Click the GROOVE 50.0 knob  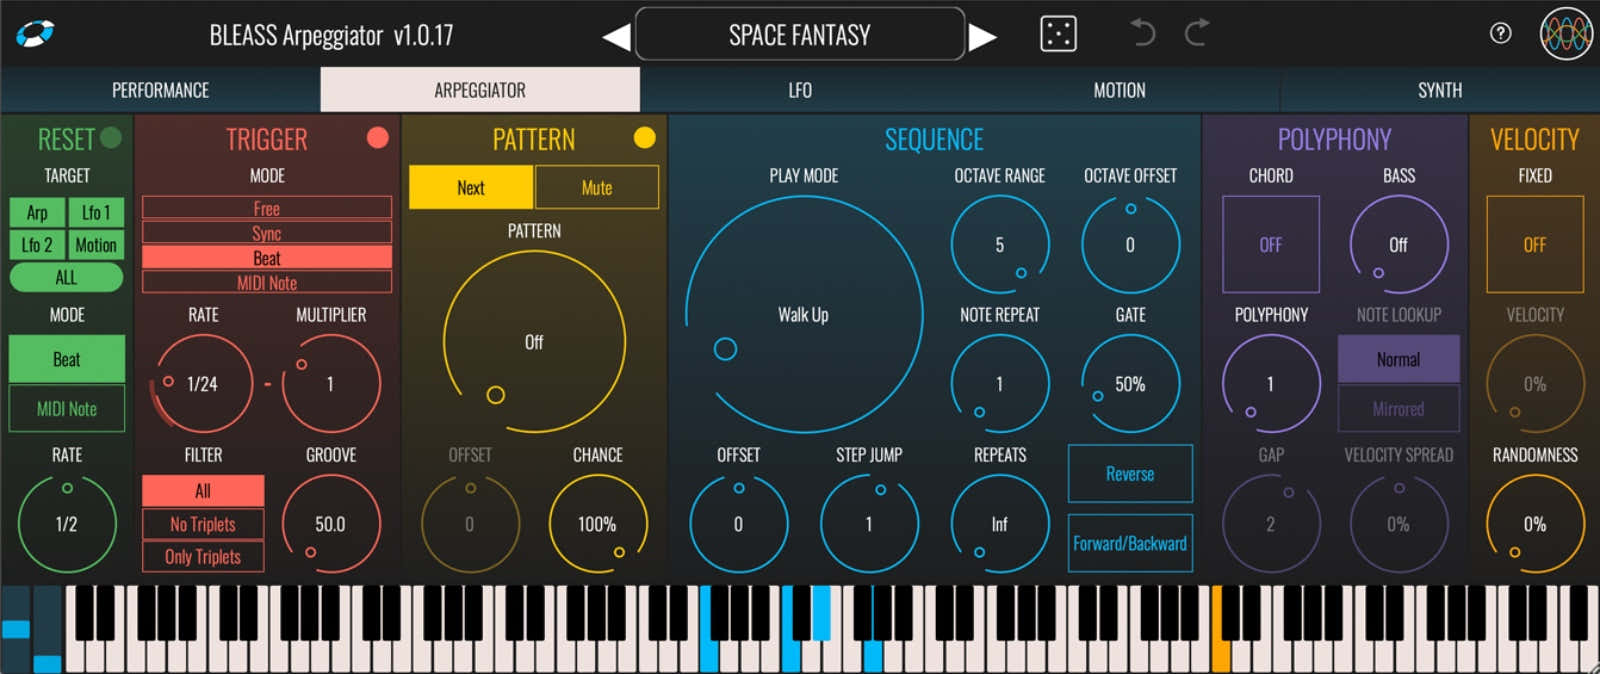331,524
